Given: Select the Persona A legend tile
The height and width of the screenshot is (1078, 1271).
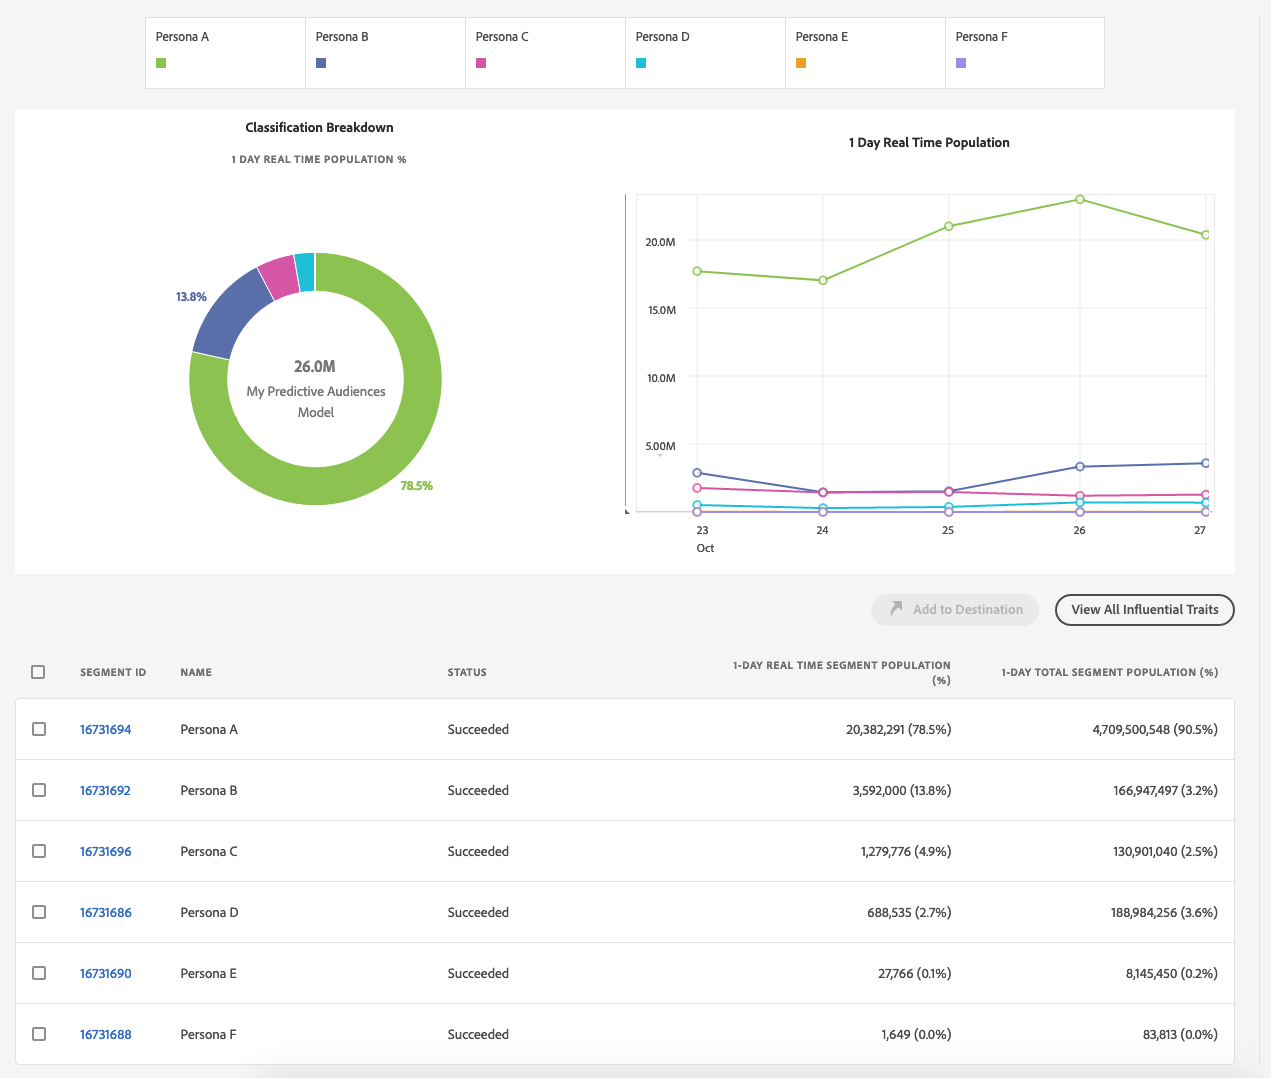Looking at the screenshot, I should point(225,53).
